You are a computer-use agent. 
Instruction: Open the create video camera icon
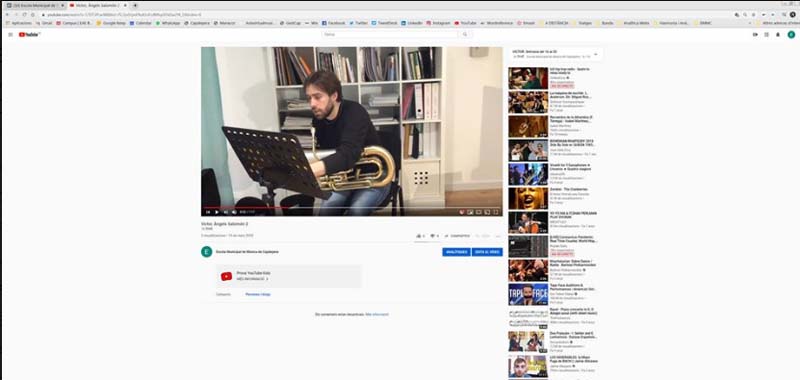pos(755,35)
